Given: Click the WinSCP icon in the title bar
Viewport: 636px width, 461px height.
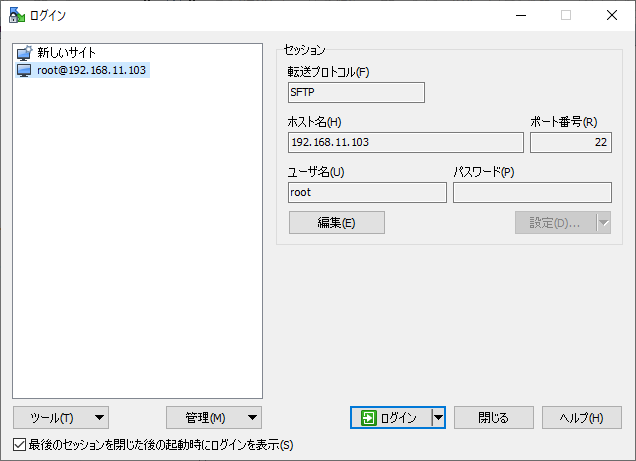Looking at the screenshot, I should [x=15, y=15].
